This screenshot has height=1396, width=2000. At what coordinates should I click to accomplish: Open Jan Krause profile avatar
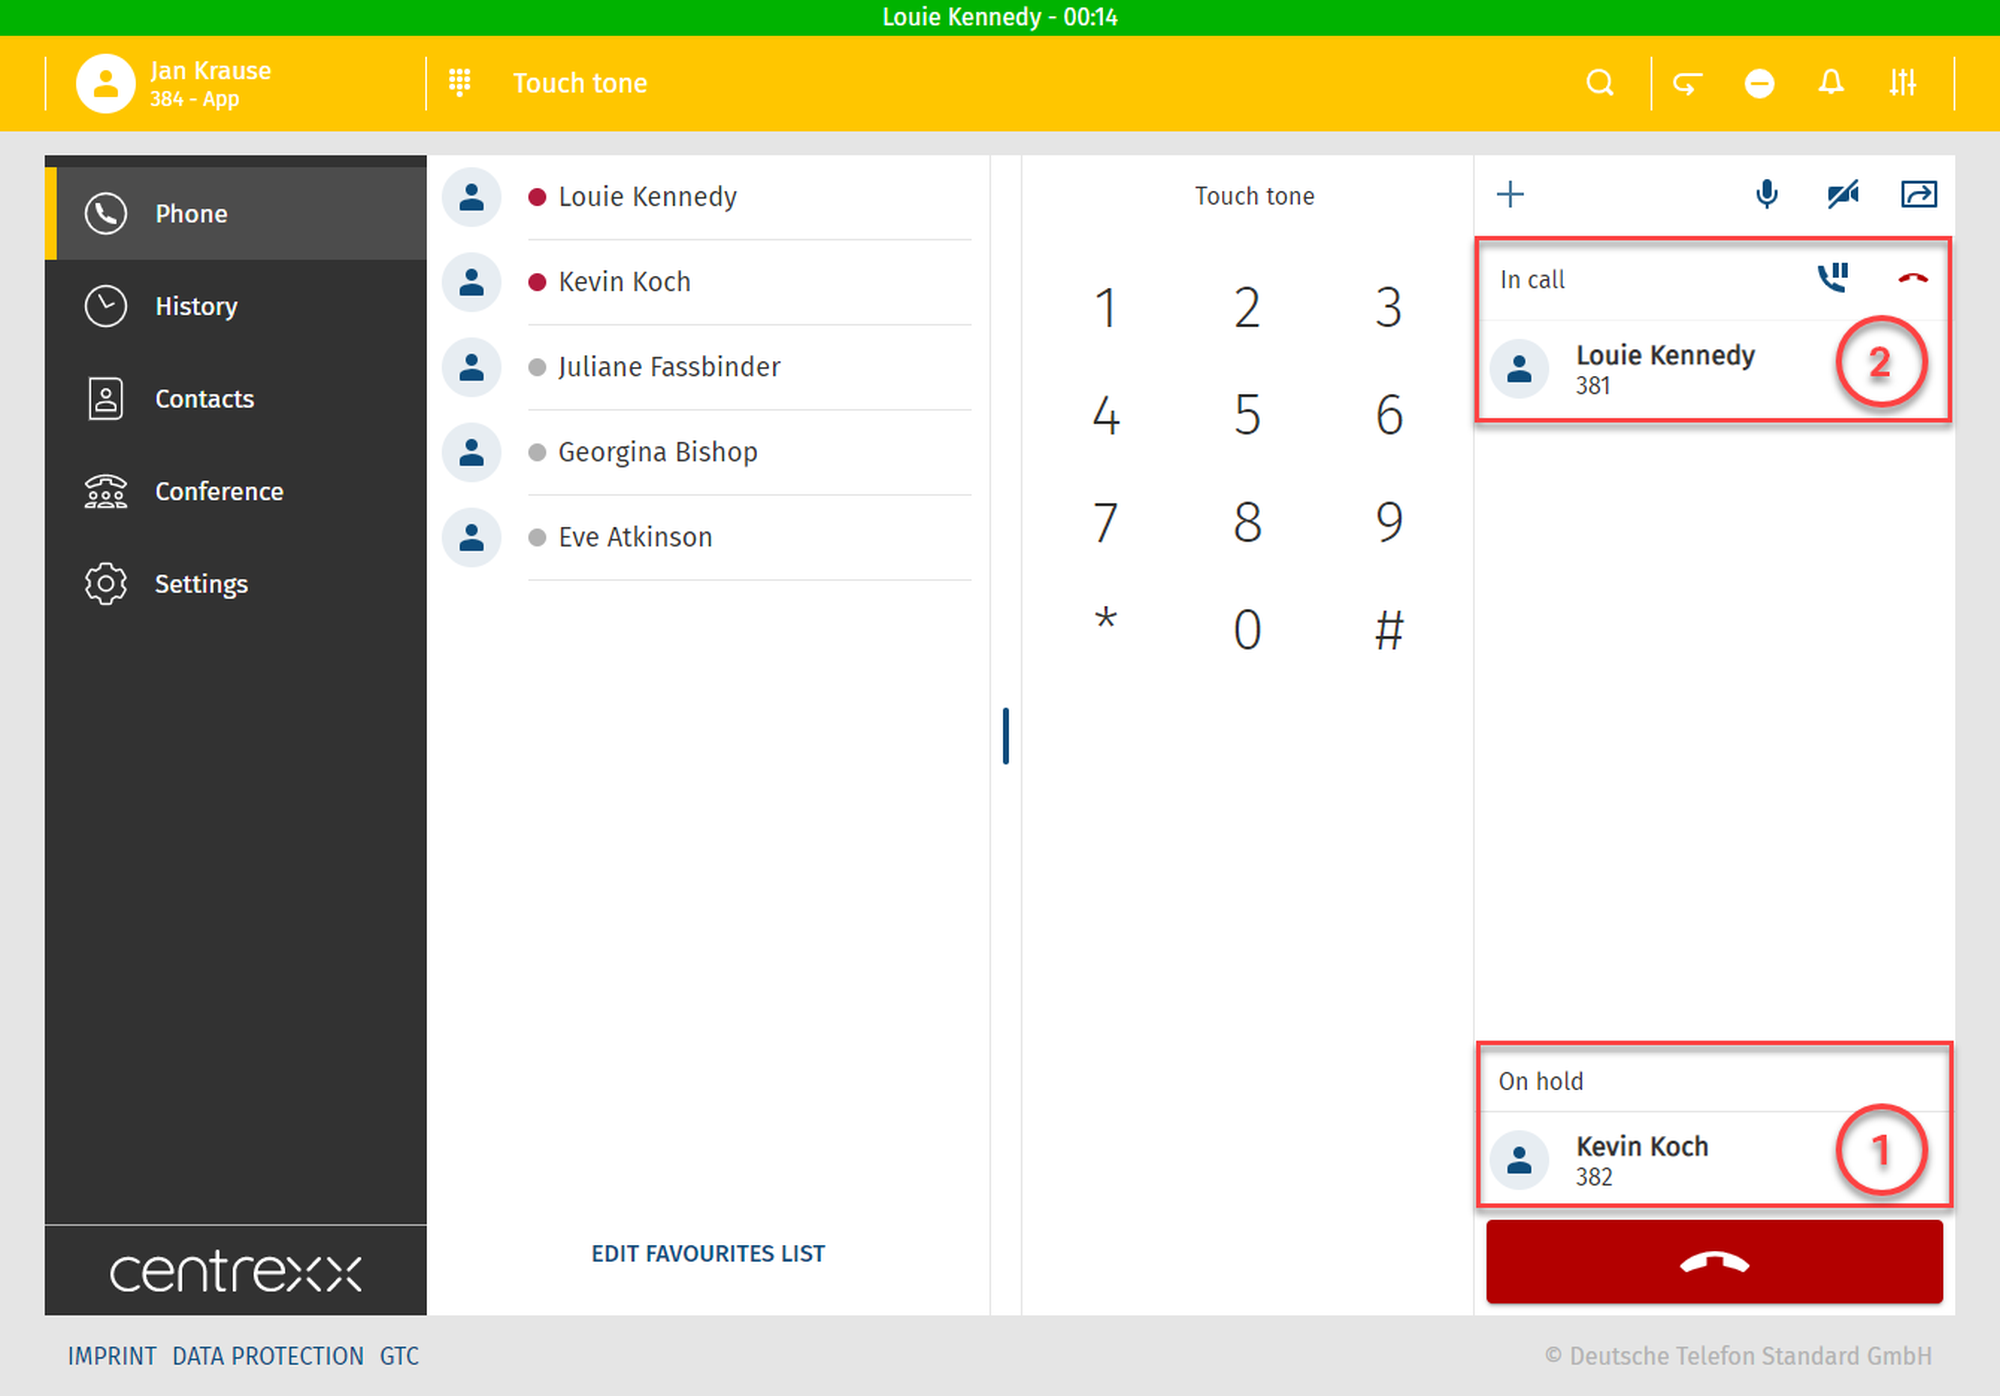coord(105,83)
